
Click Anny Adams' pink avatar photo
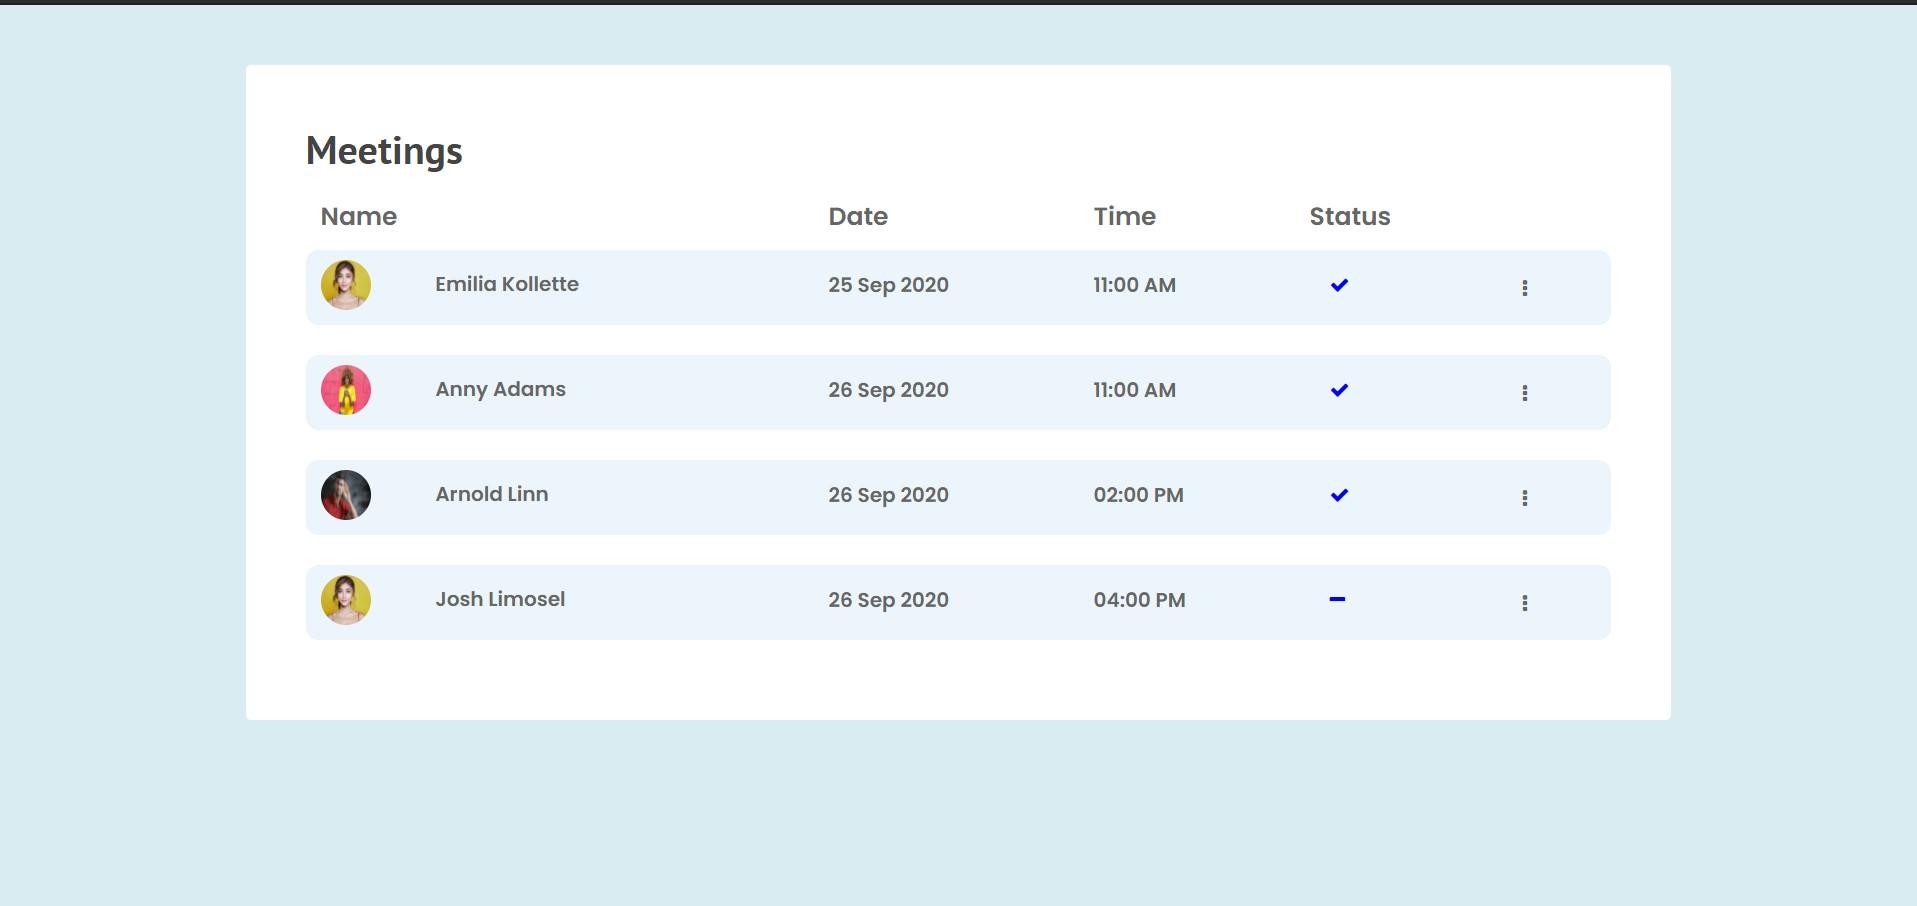coord(346,390)
